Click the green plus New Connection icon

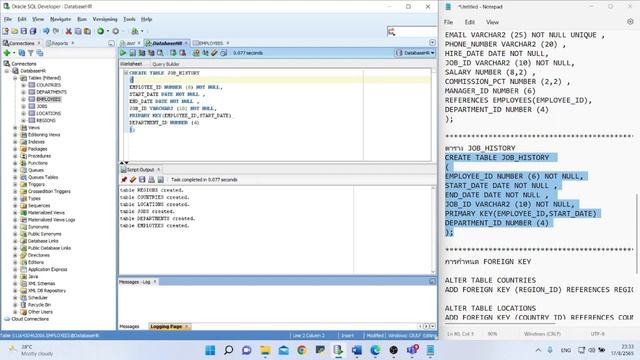[7, 53]
